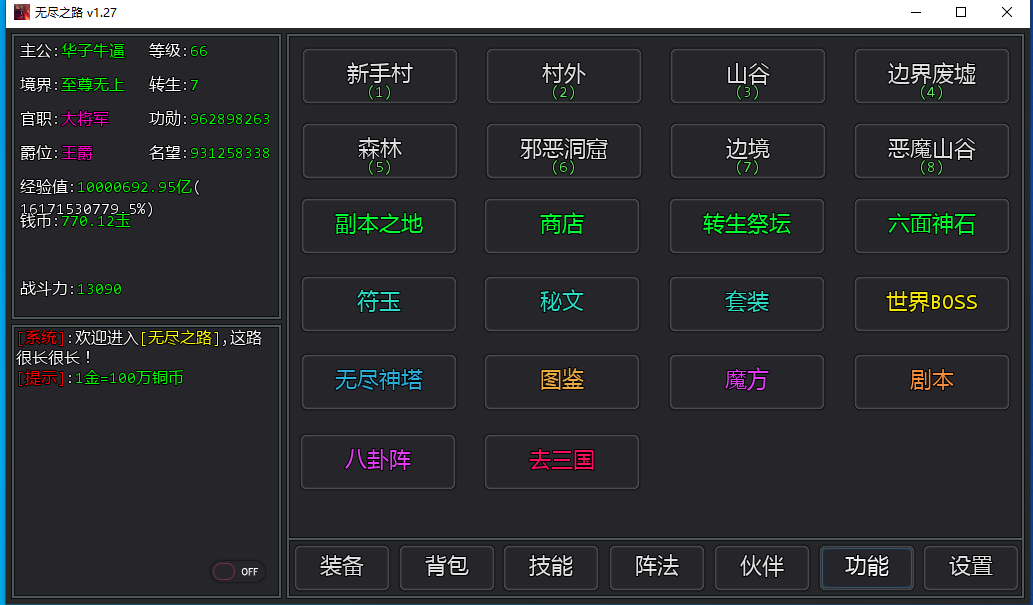1033x605 pixels.
Task: Open the 八卦阵 feature
Action: coord(378,461)
